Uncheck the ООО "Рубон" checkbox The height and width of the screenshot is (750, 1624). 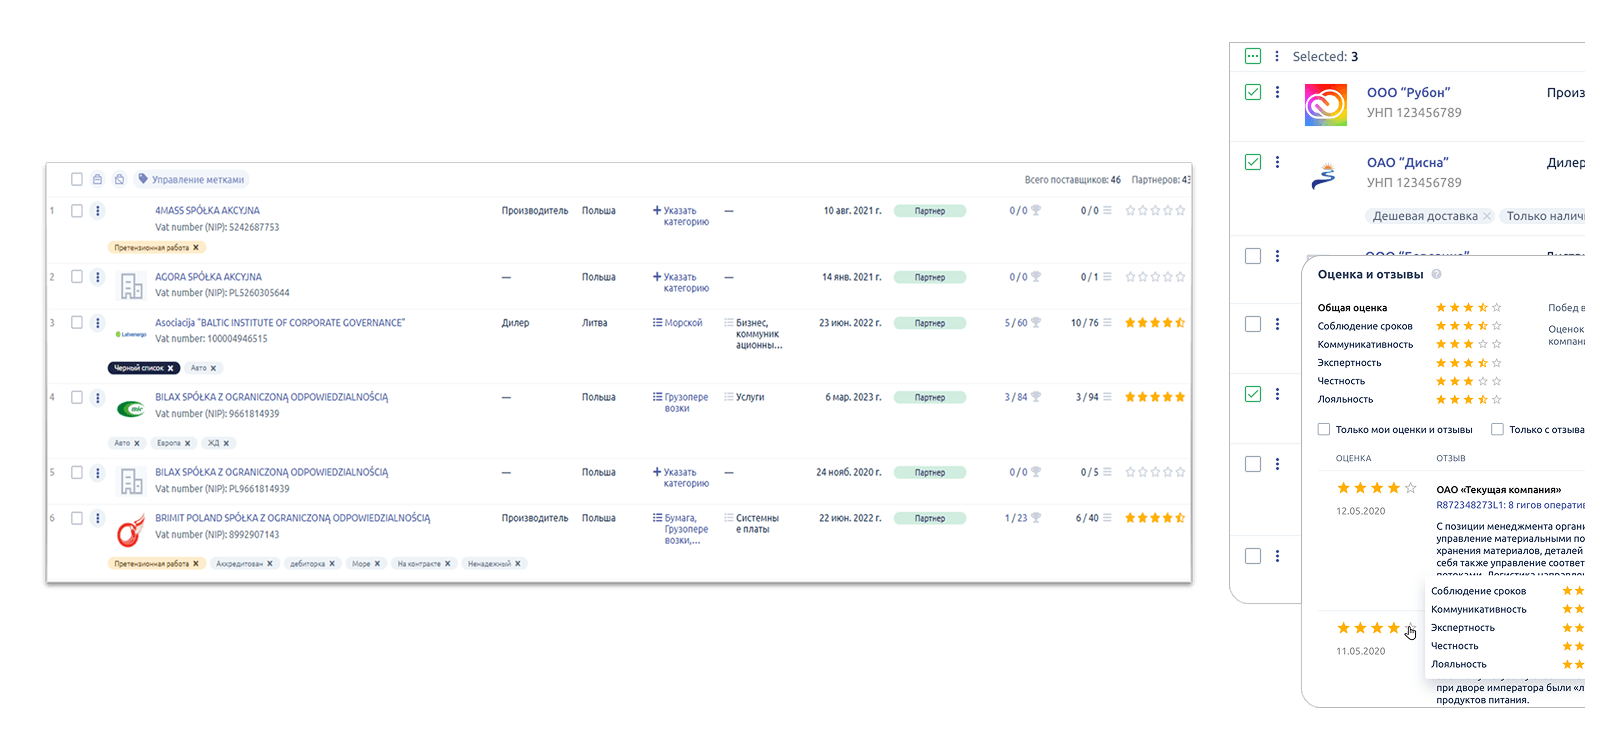[x=1253, y=92]
